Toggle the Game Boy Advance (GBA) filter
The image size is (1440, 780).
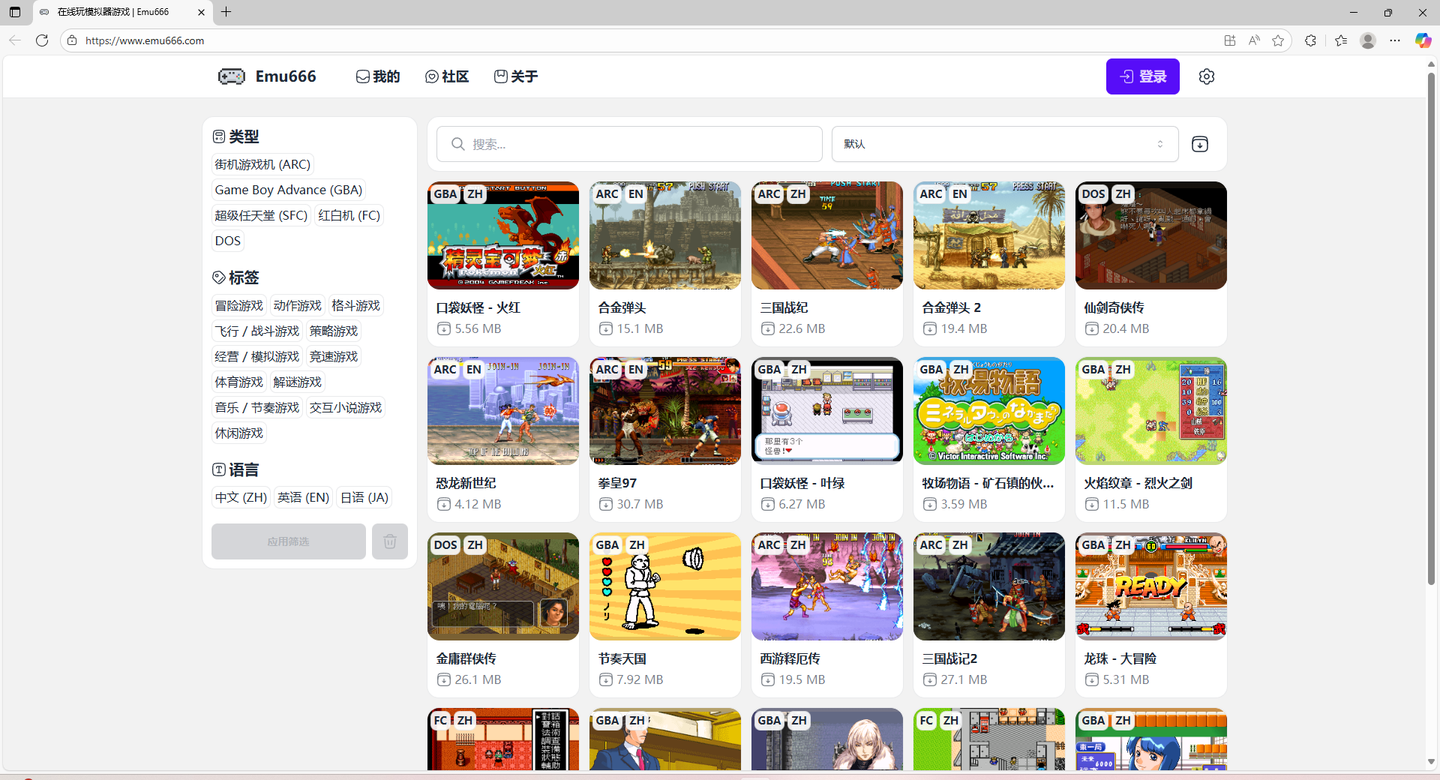click(x=289, y=190)
